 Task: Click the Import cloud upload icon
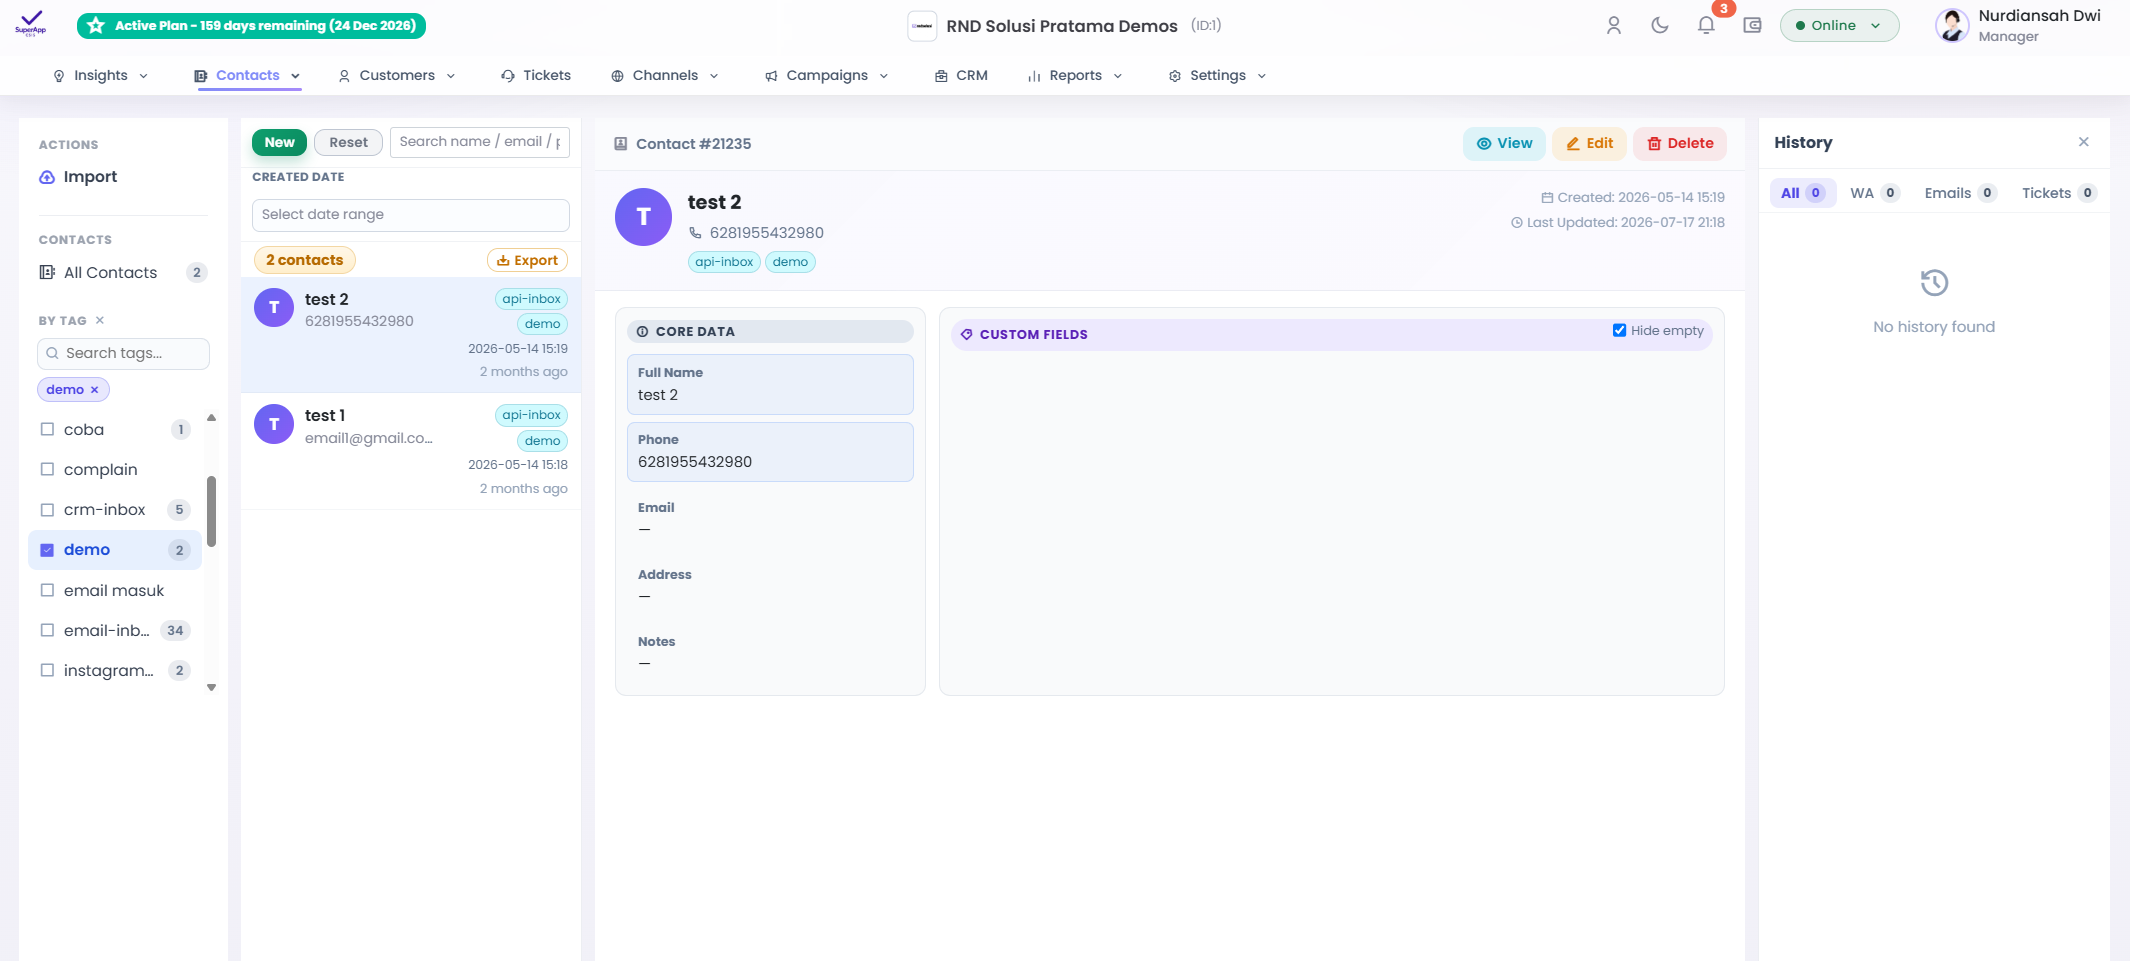[x=47, y=177]
